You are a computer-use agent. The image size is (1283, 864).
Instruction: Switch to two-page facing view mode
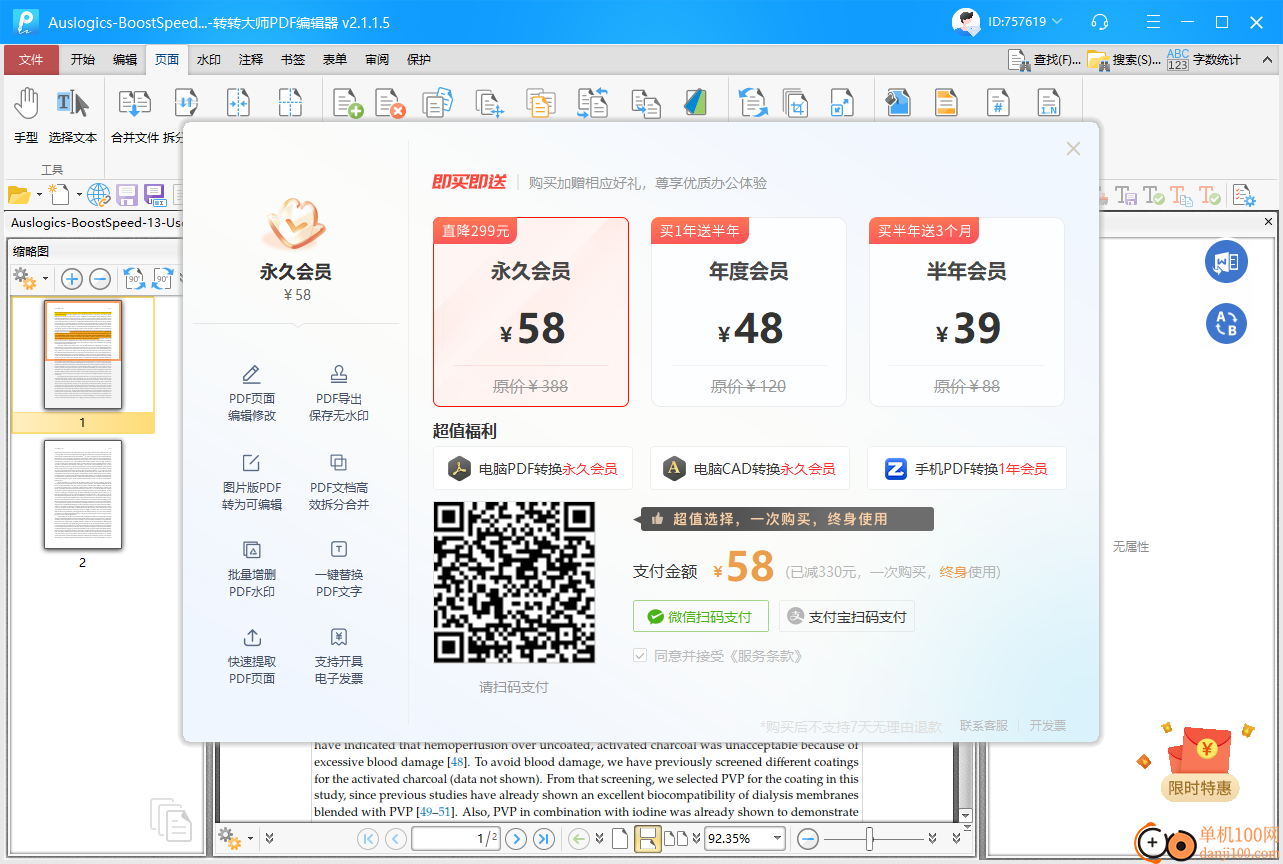point(676,839)
